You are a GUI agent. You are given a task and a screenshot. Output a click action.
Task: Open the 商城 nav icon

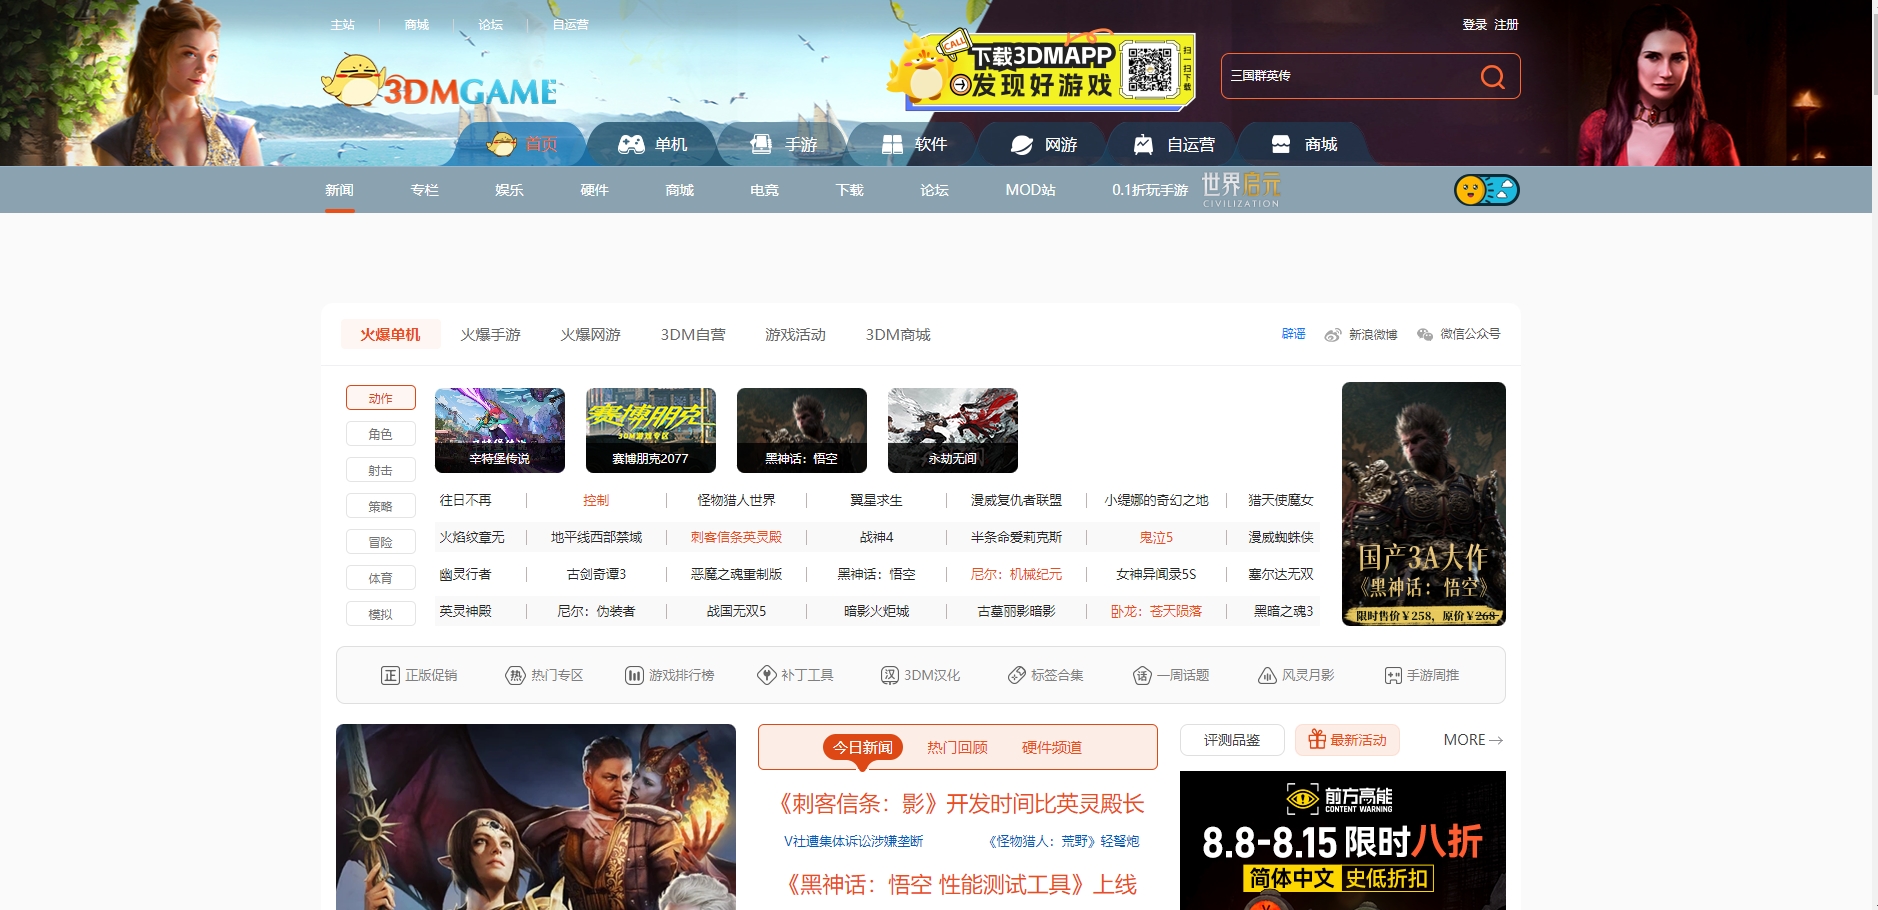pos(1280,144)
